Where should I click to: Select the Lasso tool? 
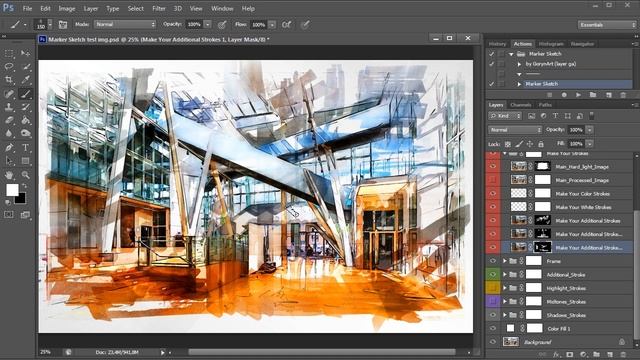pyautogui.click(x=9, y=67)
